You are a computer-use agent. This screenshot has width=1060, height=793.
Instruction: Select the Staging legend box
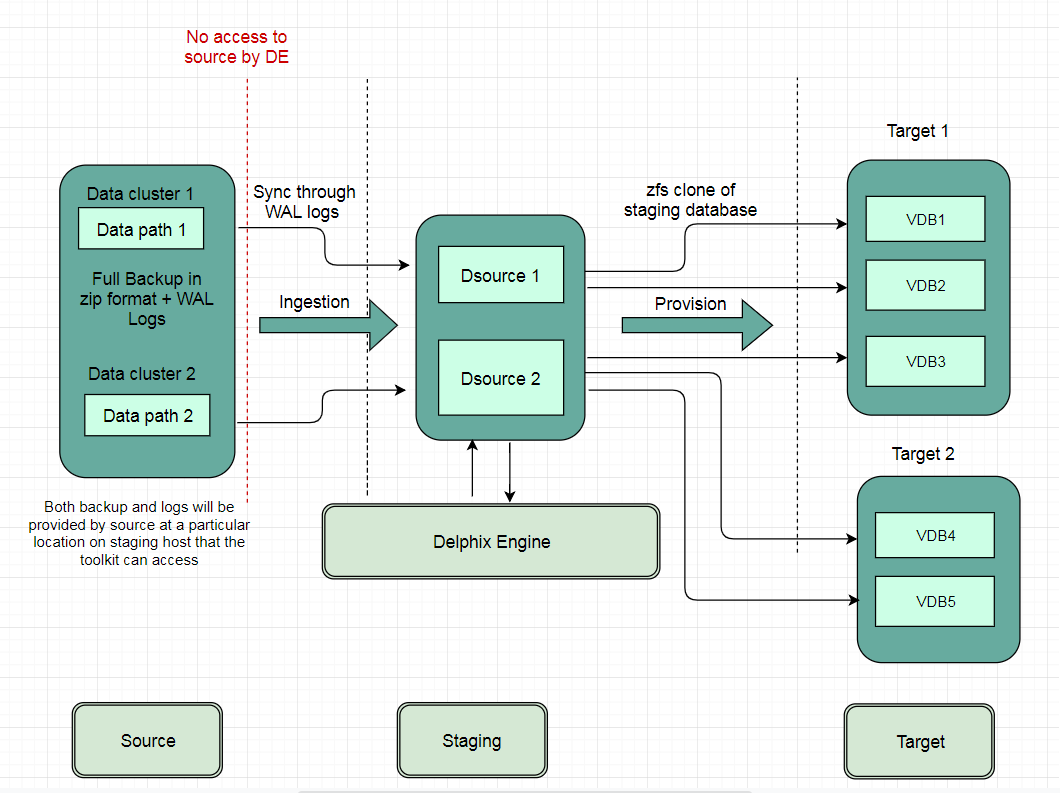[x=471, y=741]
